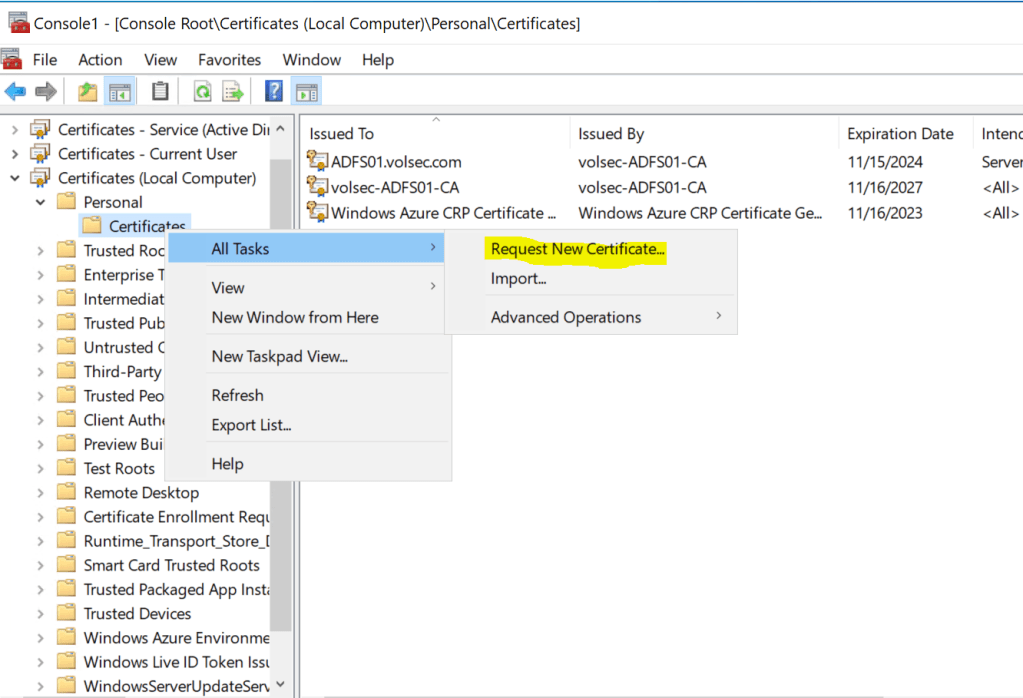Screen dimensions: 1023x698
Task: Click the Export List toolbar icon
Action: [x=233, y=92]
